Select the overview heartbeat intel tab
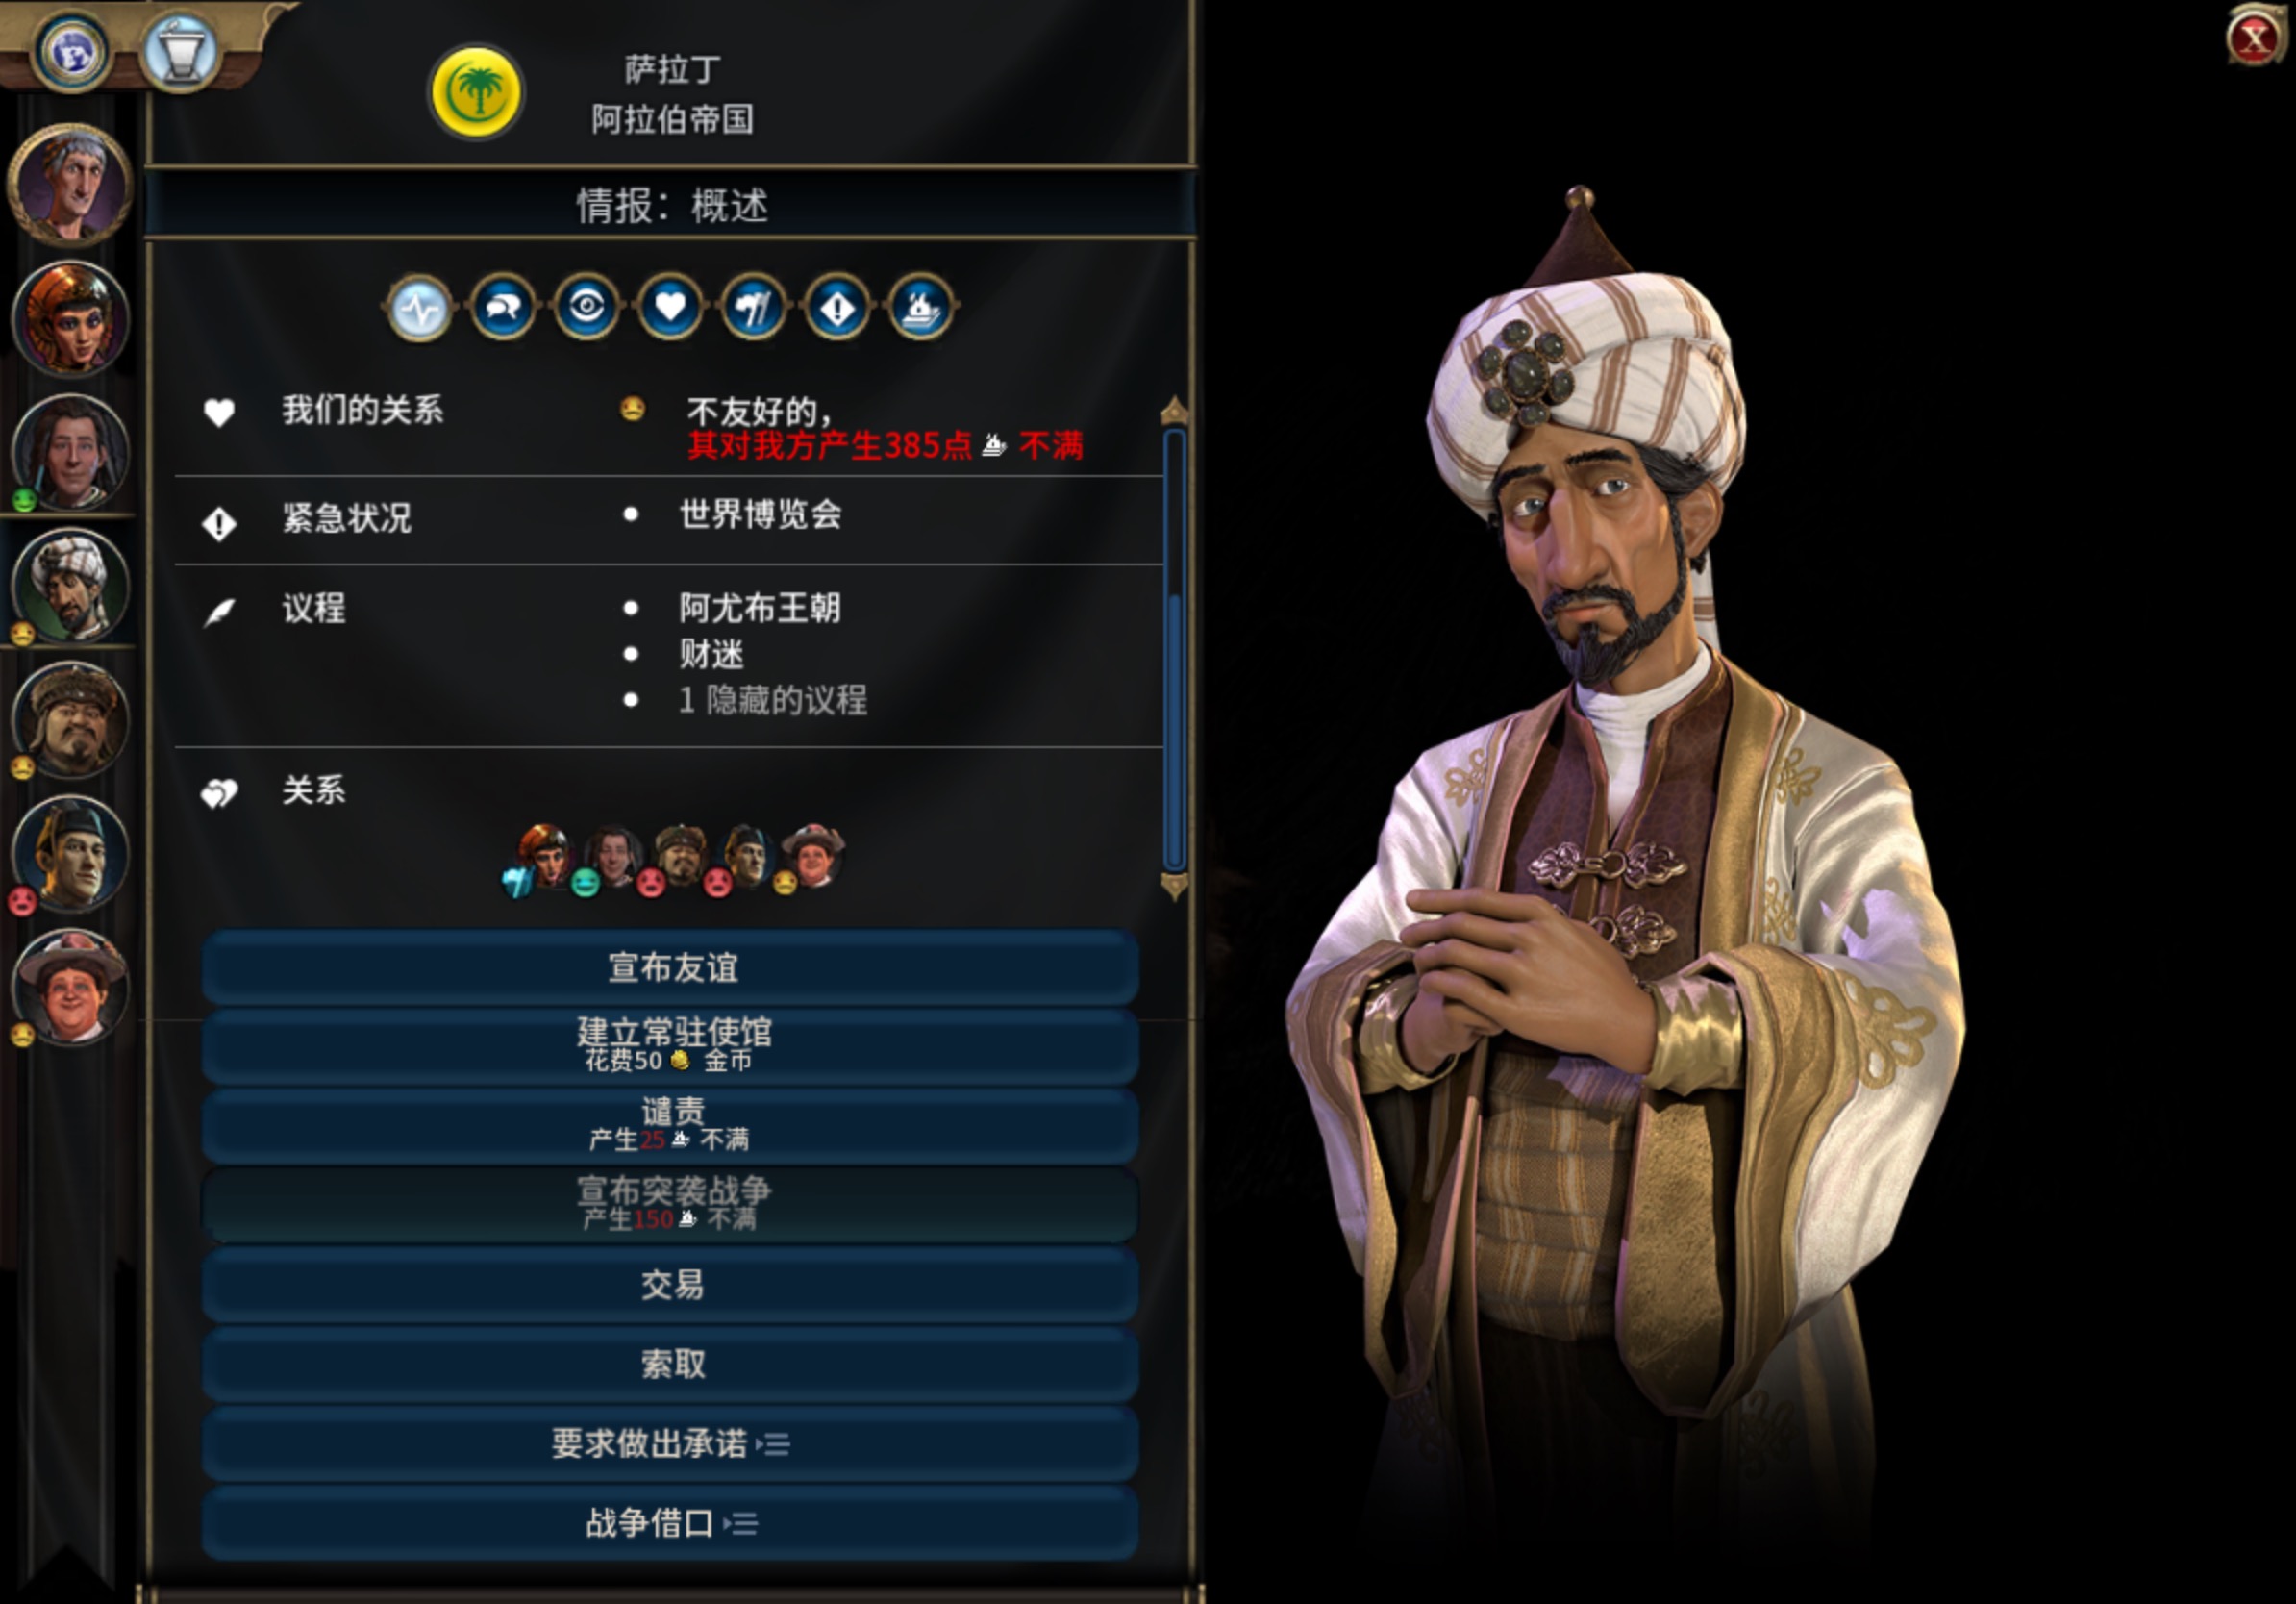This screenshot has width=2296, height=1604. pos(419,307)
